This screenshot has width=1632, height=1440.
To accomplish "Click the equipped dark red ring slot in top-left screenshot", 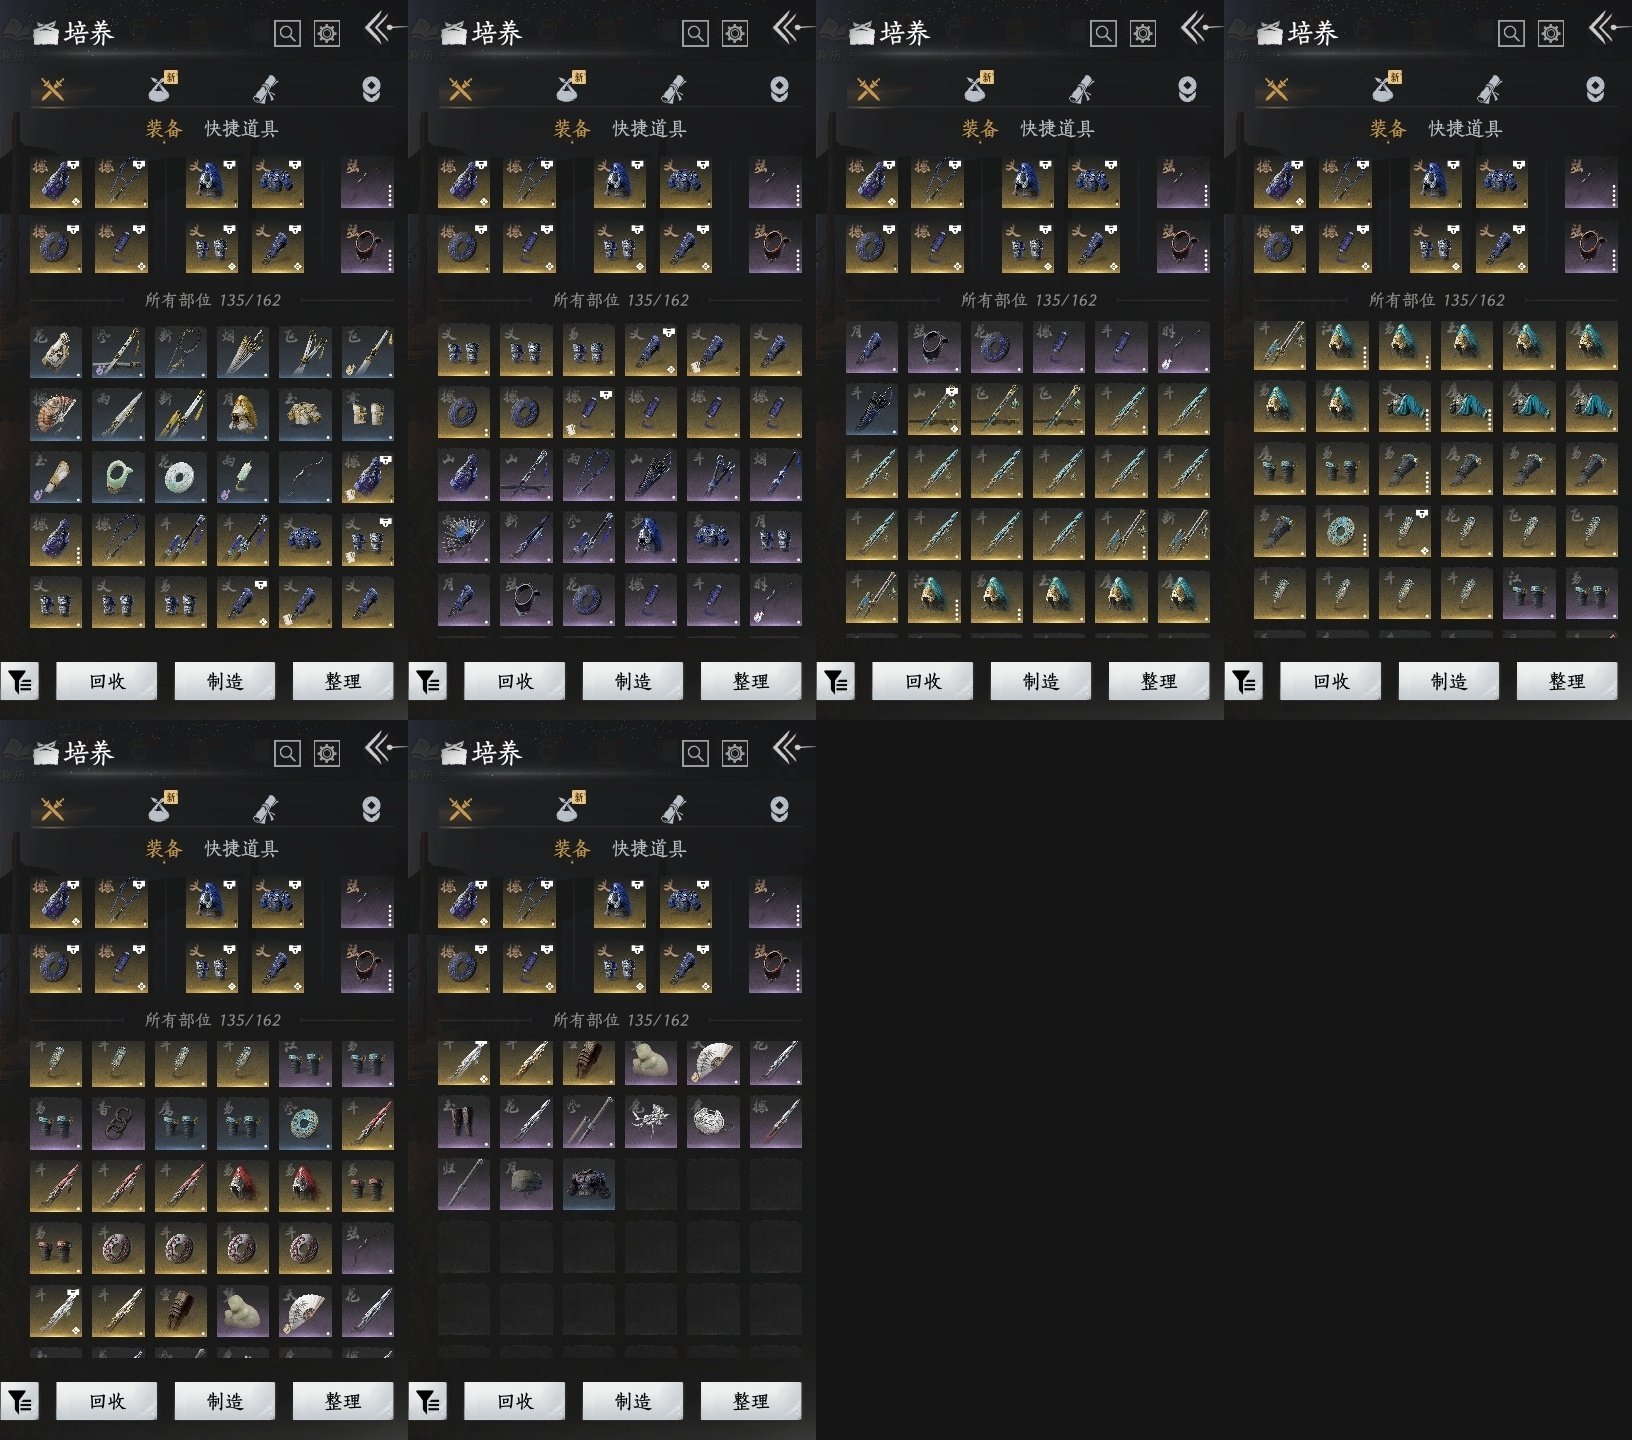I will pyautogui.click(x=367, y=247).
